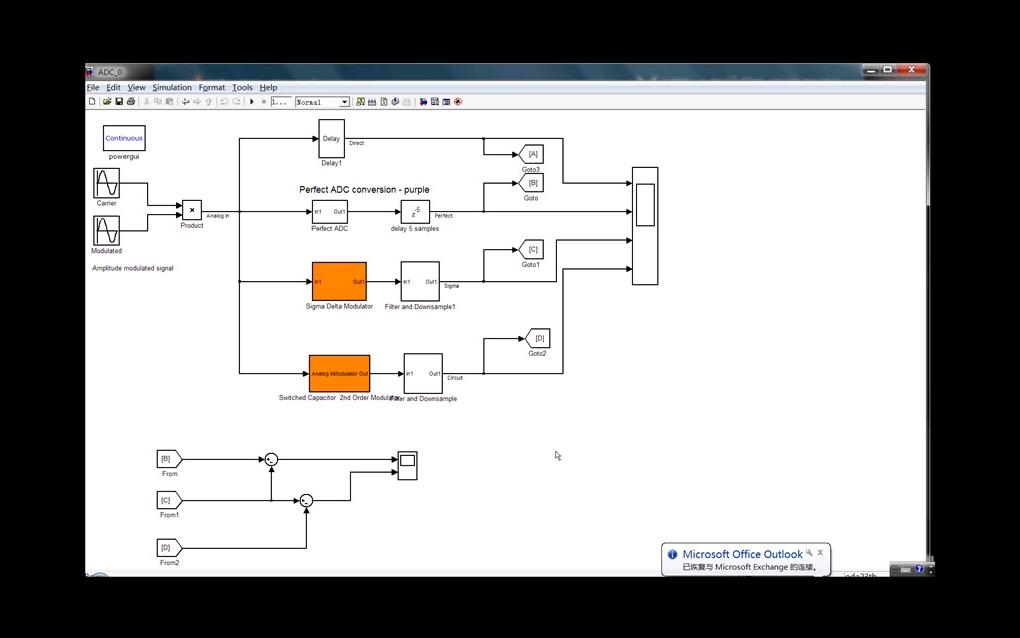
Task: Select the Carrier sine wave block
Action: point(106,183)
